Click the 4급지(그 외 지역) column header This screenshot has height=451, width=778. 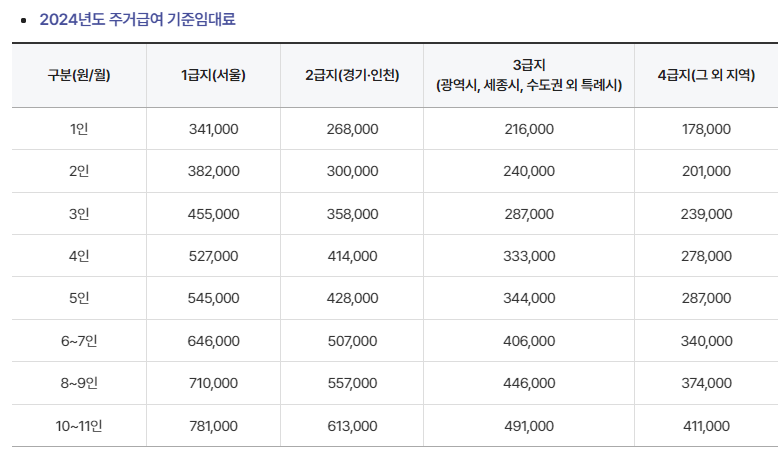coord(706,75)
